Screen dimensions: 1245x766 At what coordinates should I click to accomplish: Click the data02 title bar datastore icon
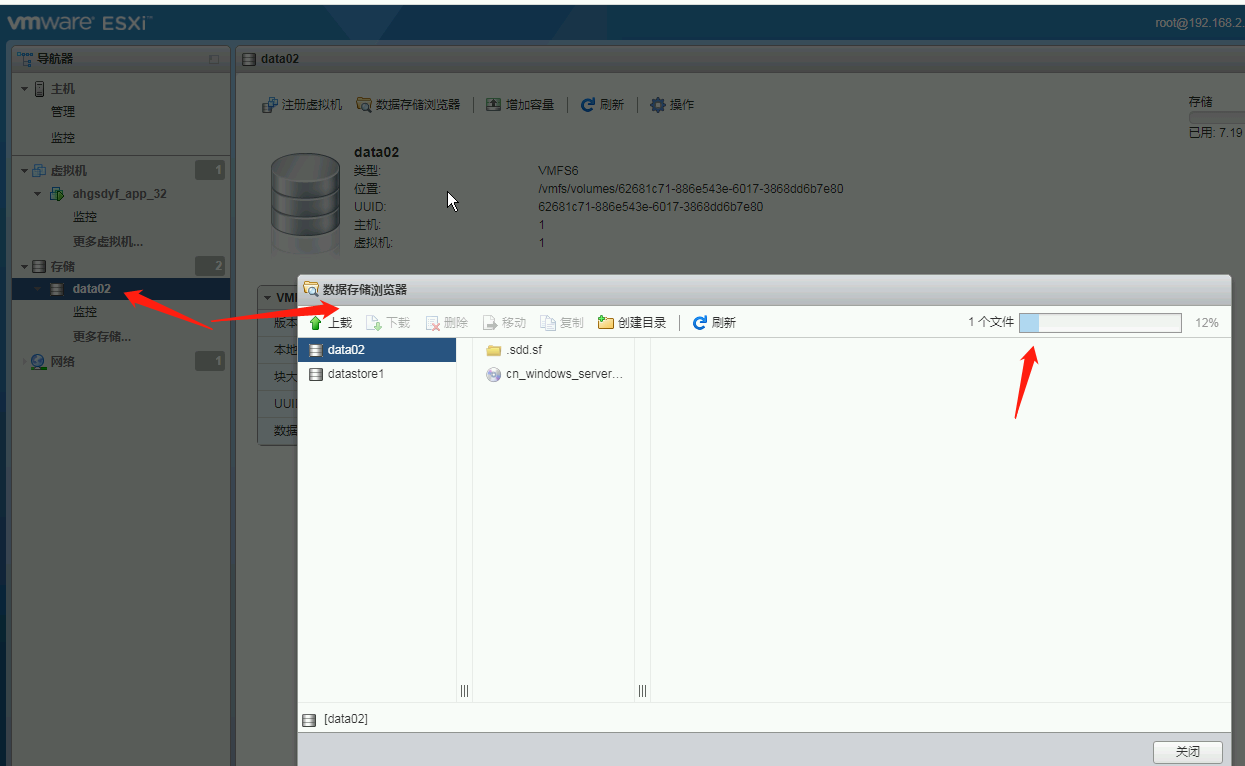click(249, 59)
